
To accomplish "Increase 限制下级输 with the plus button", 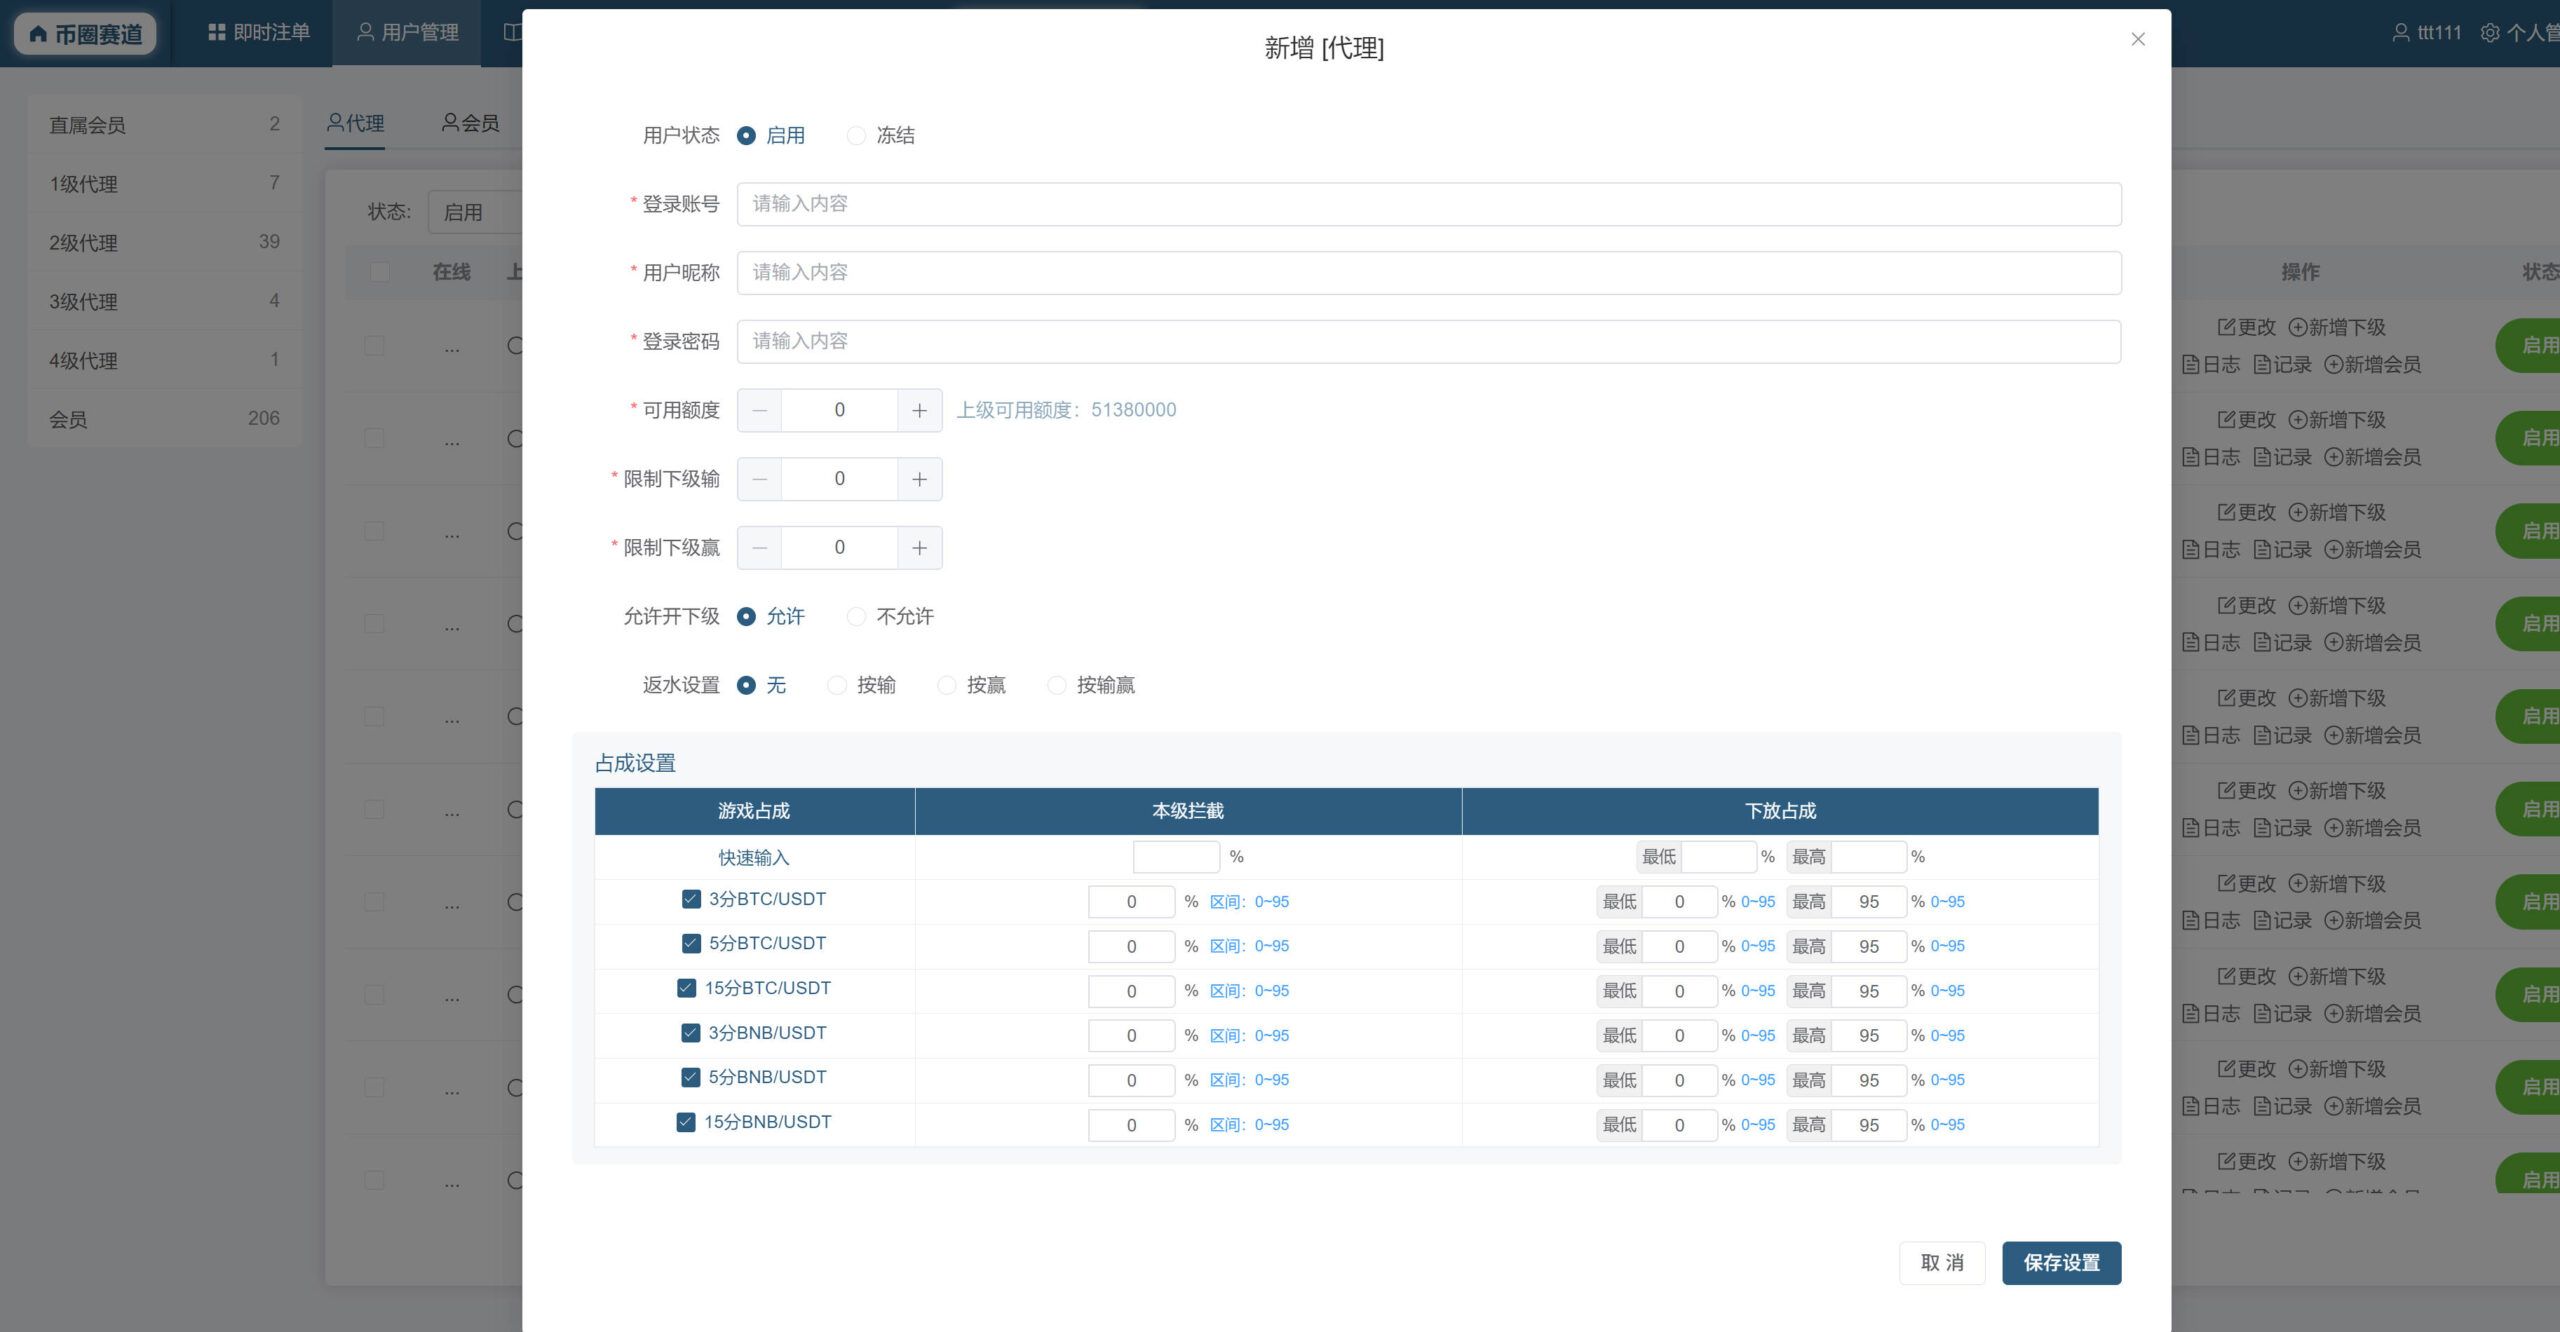I will (920, 480).
